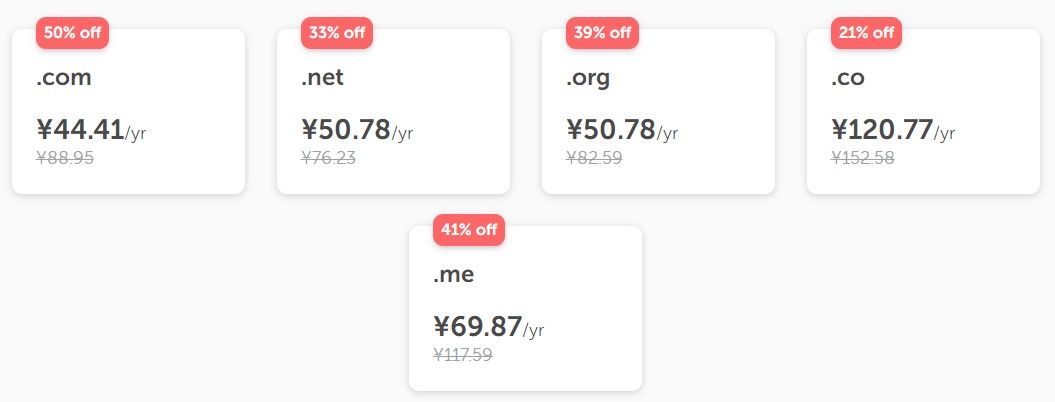
Task: Click the crossed-out ¥88.95 price
Action: pyautogui.click(x=65, y=157)
